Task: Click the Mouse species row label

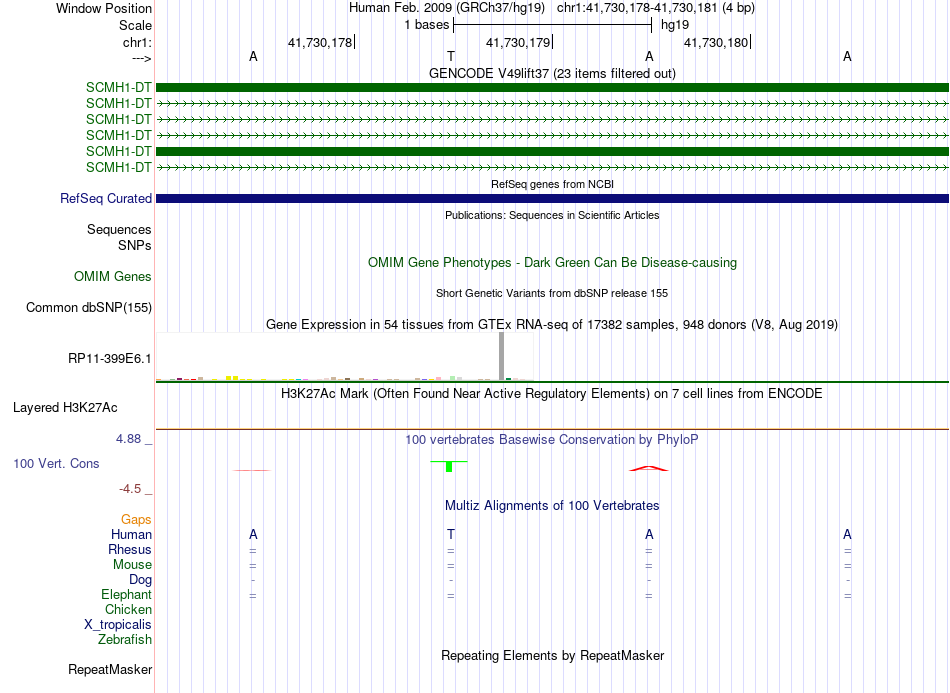Action: 132,565
